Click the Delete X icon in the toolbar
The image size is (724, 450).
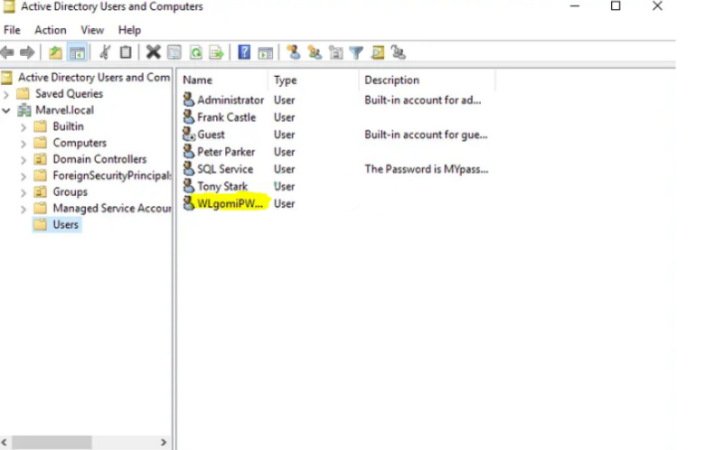pos(153,52)
